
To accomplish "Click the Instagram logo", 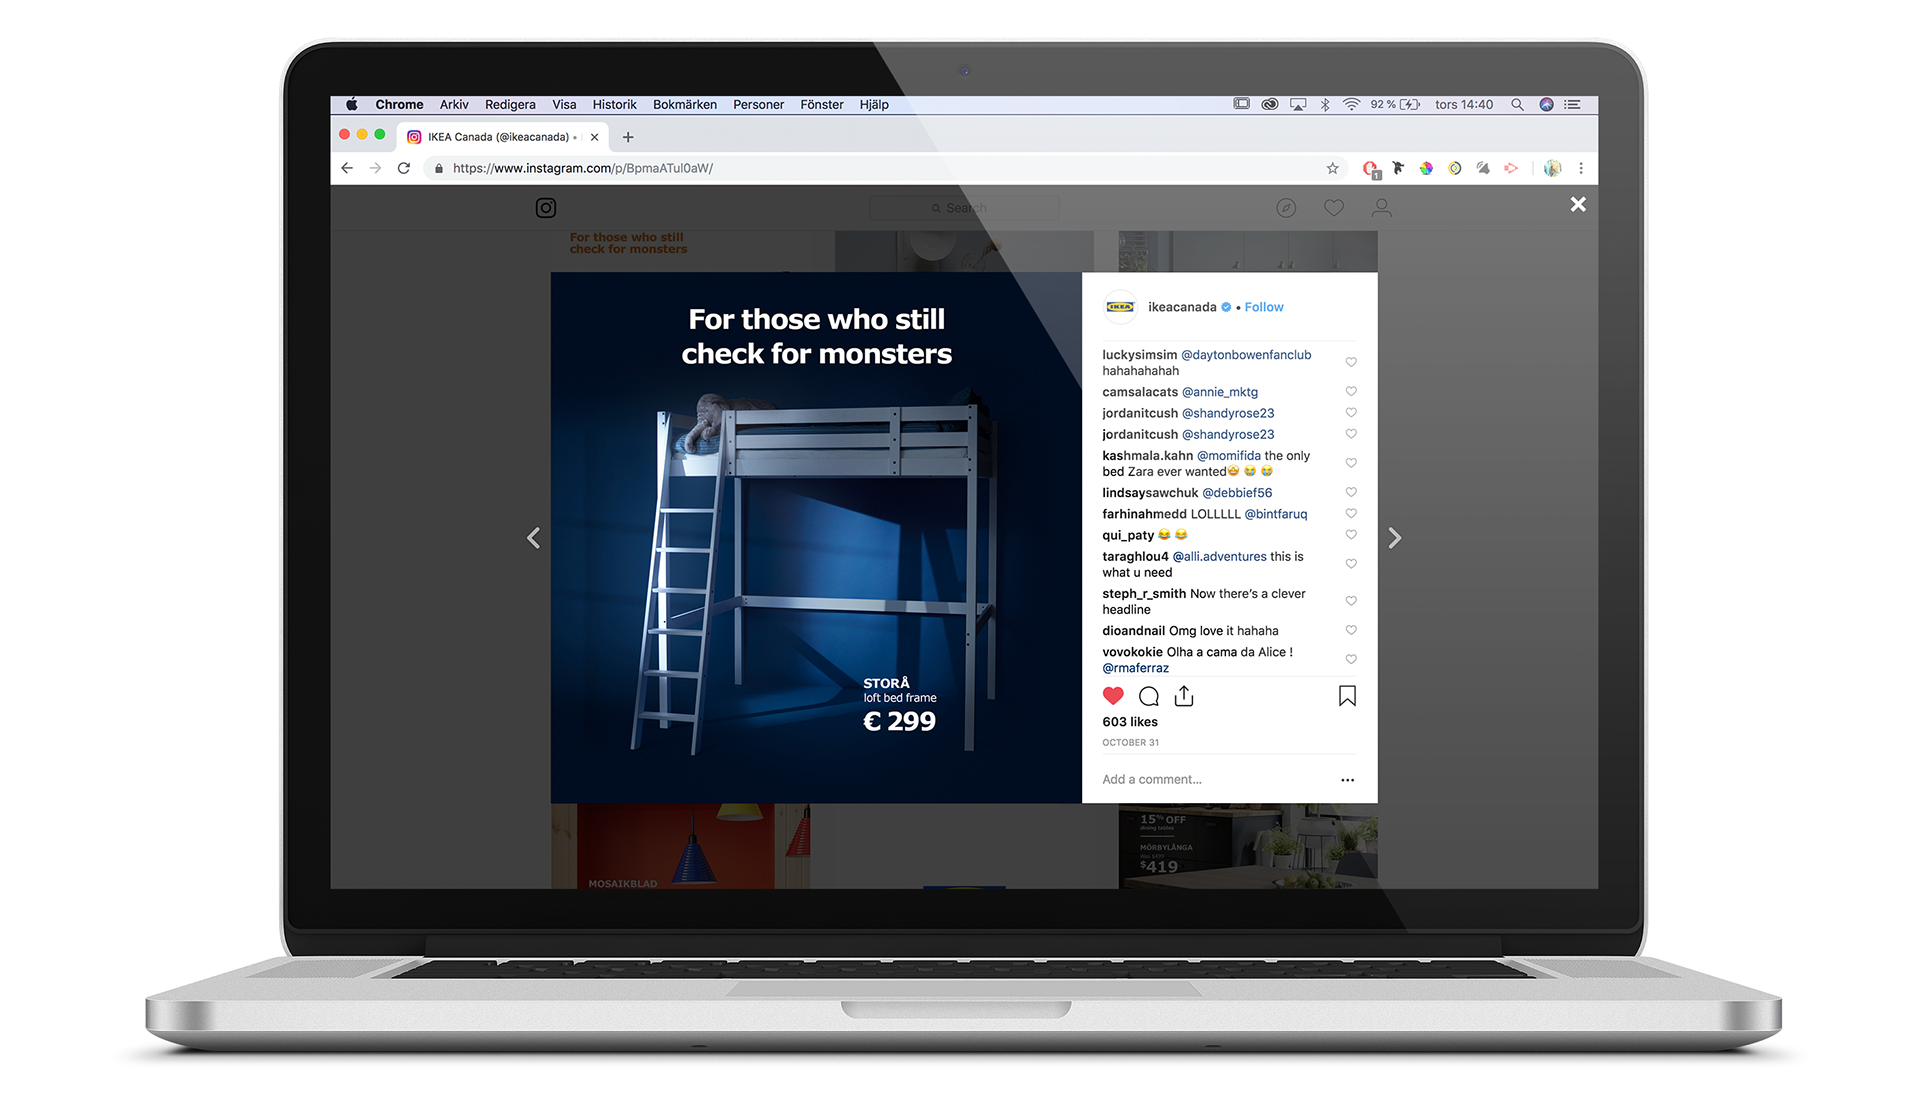I will 546,208.
